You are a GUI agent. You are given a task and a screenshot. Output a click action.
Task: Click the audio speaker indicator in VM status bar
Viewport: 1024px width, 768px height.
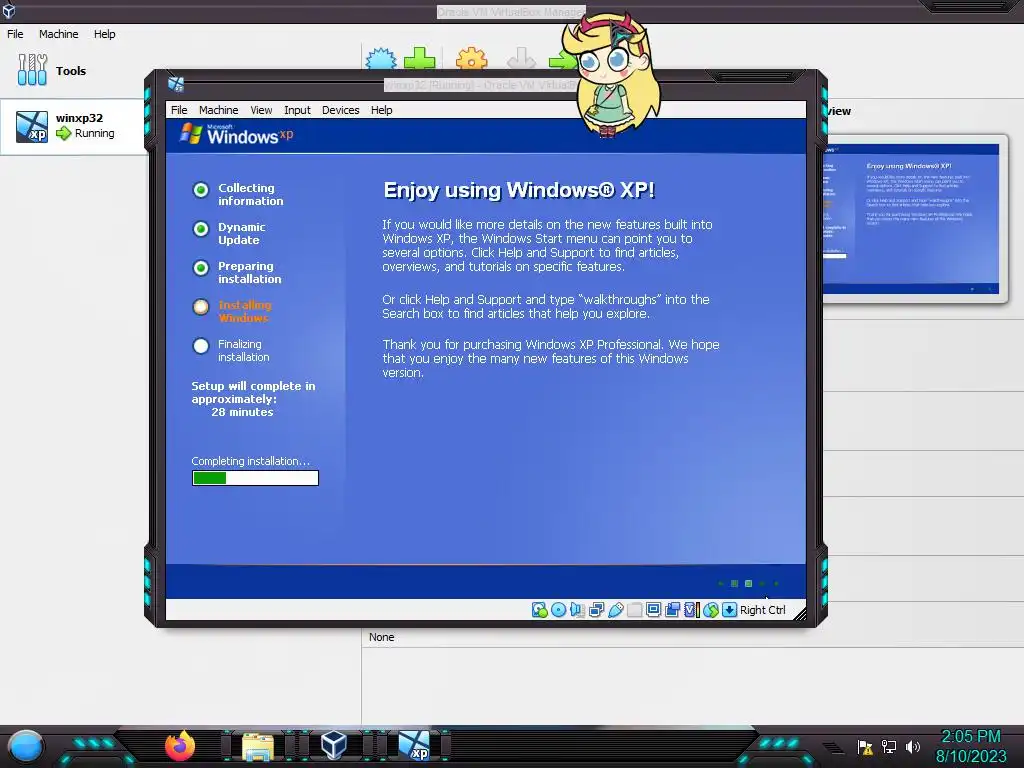coord(577,610)
